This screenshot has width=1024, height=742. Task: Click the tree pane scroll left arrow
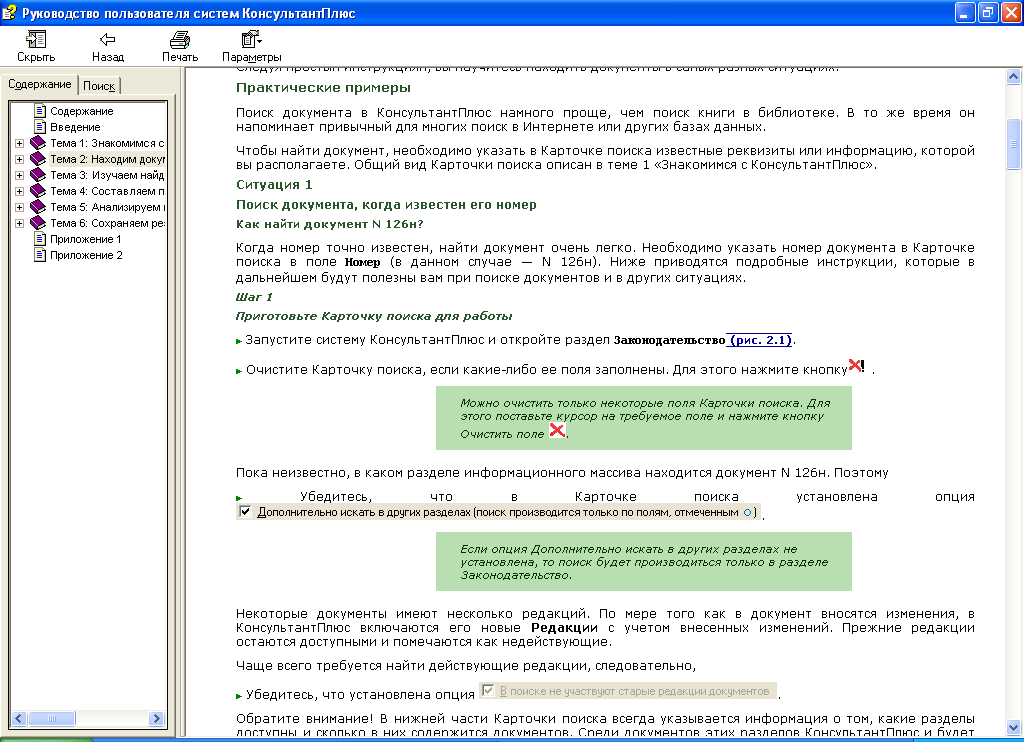tap(19, 718)
